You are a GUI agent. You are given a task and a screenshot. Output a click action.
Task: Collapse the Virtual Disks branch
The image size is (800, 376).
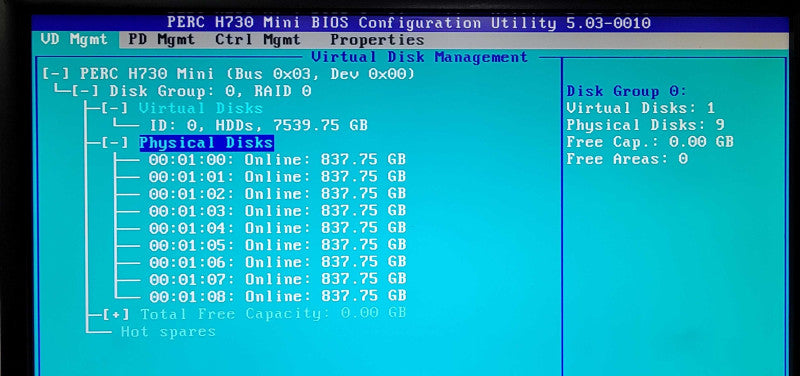coord(115,109)
